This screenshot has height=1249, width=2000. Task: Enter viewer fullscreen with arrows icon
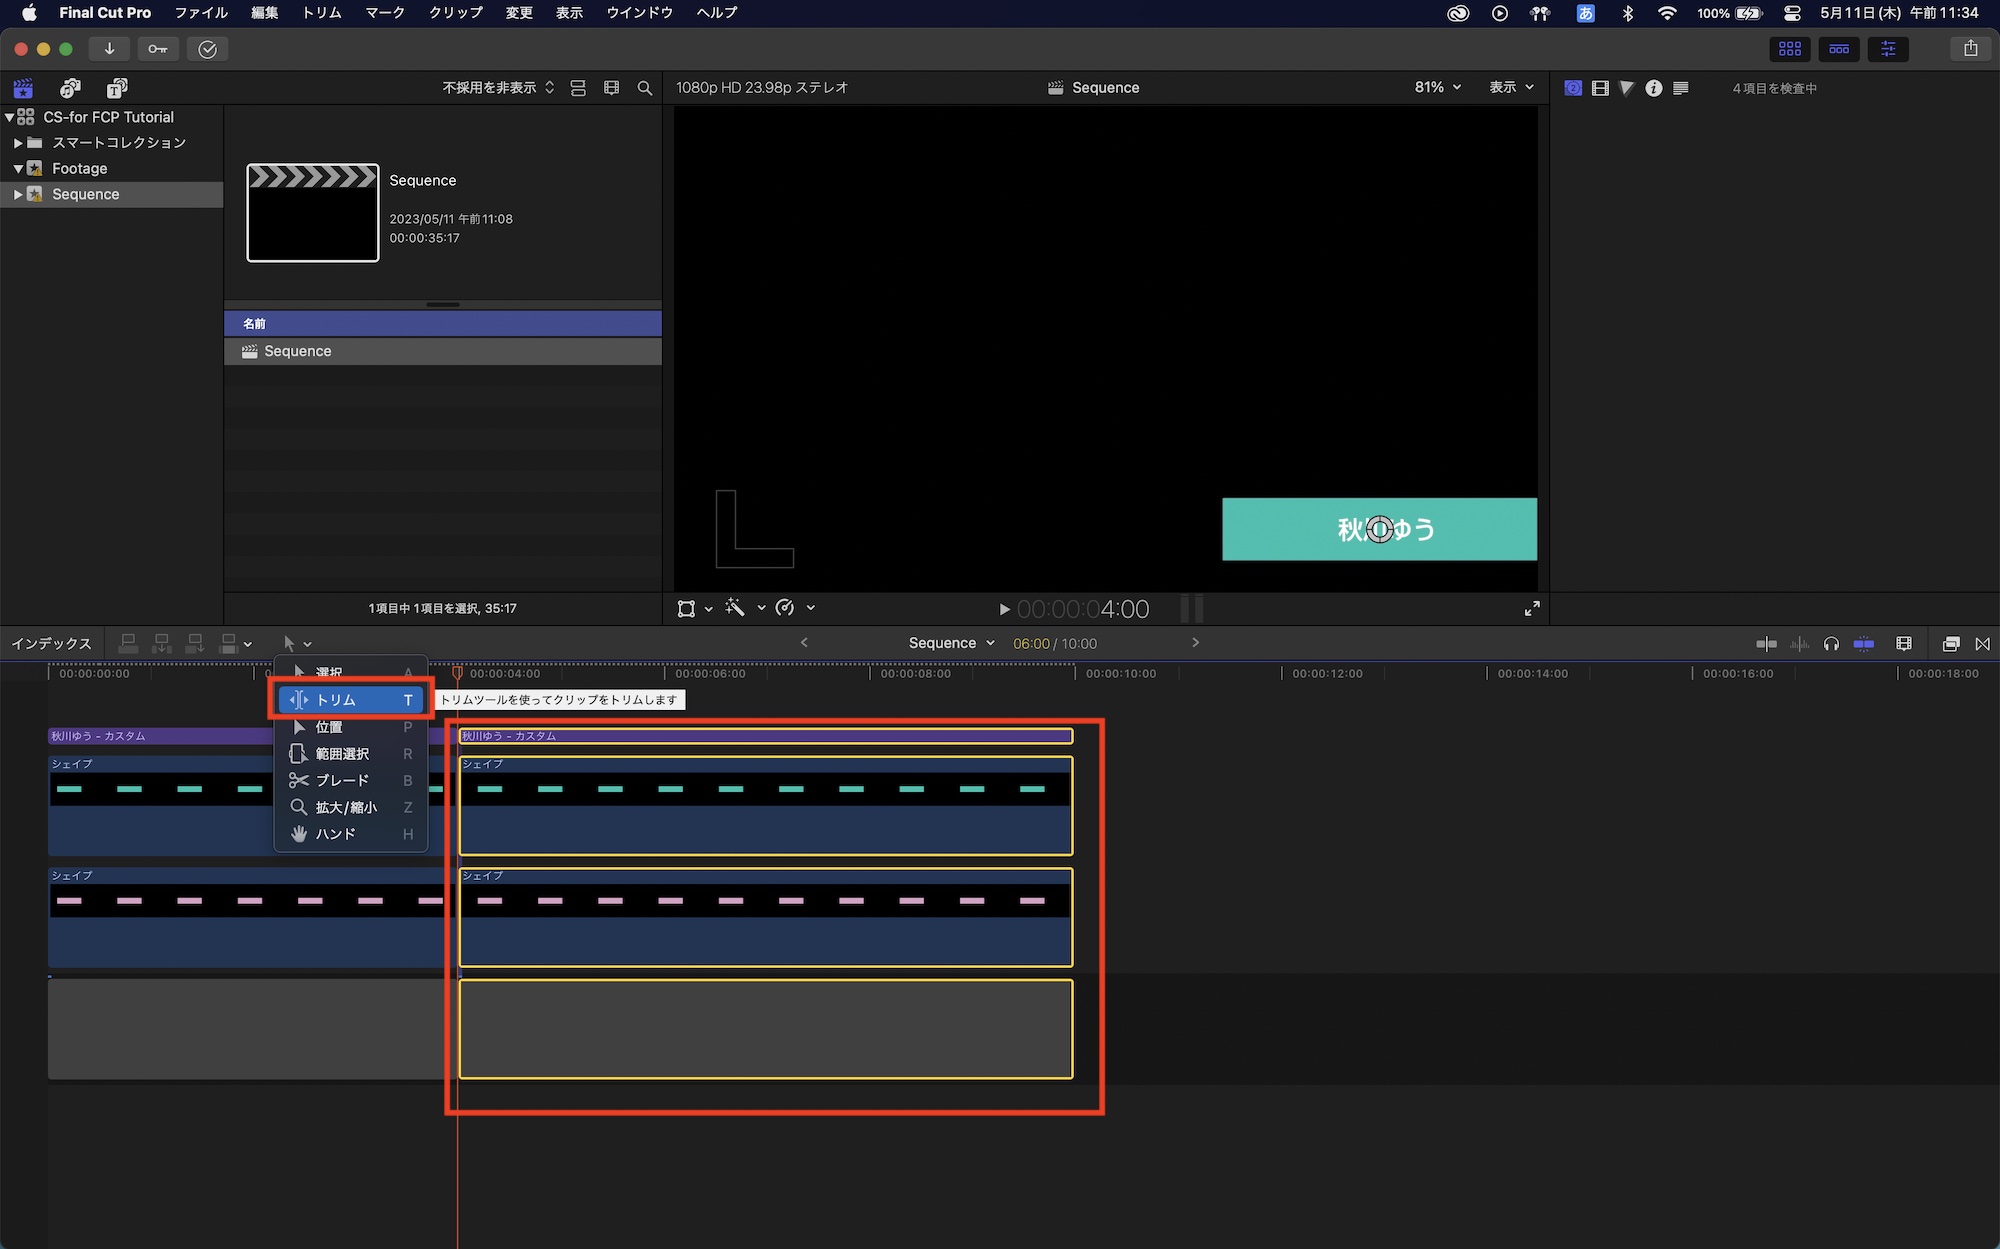coord(1532,608)
